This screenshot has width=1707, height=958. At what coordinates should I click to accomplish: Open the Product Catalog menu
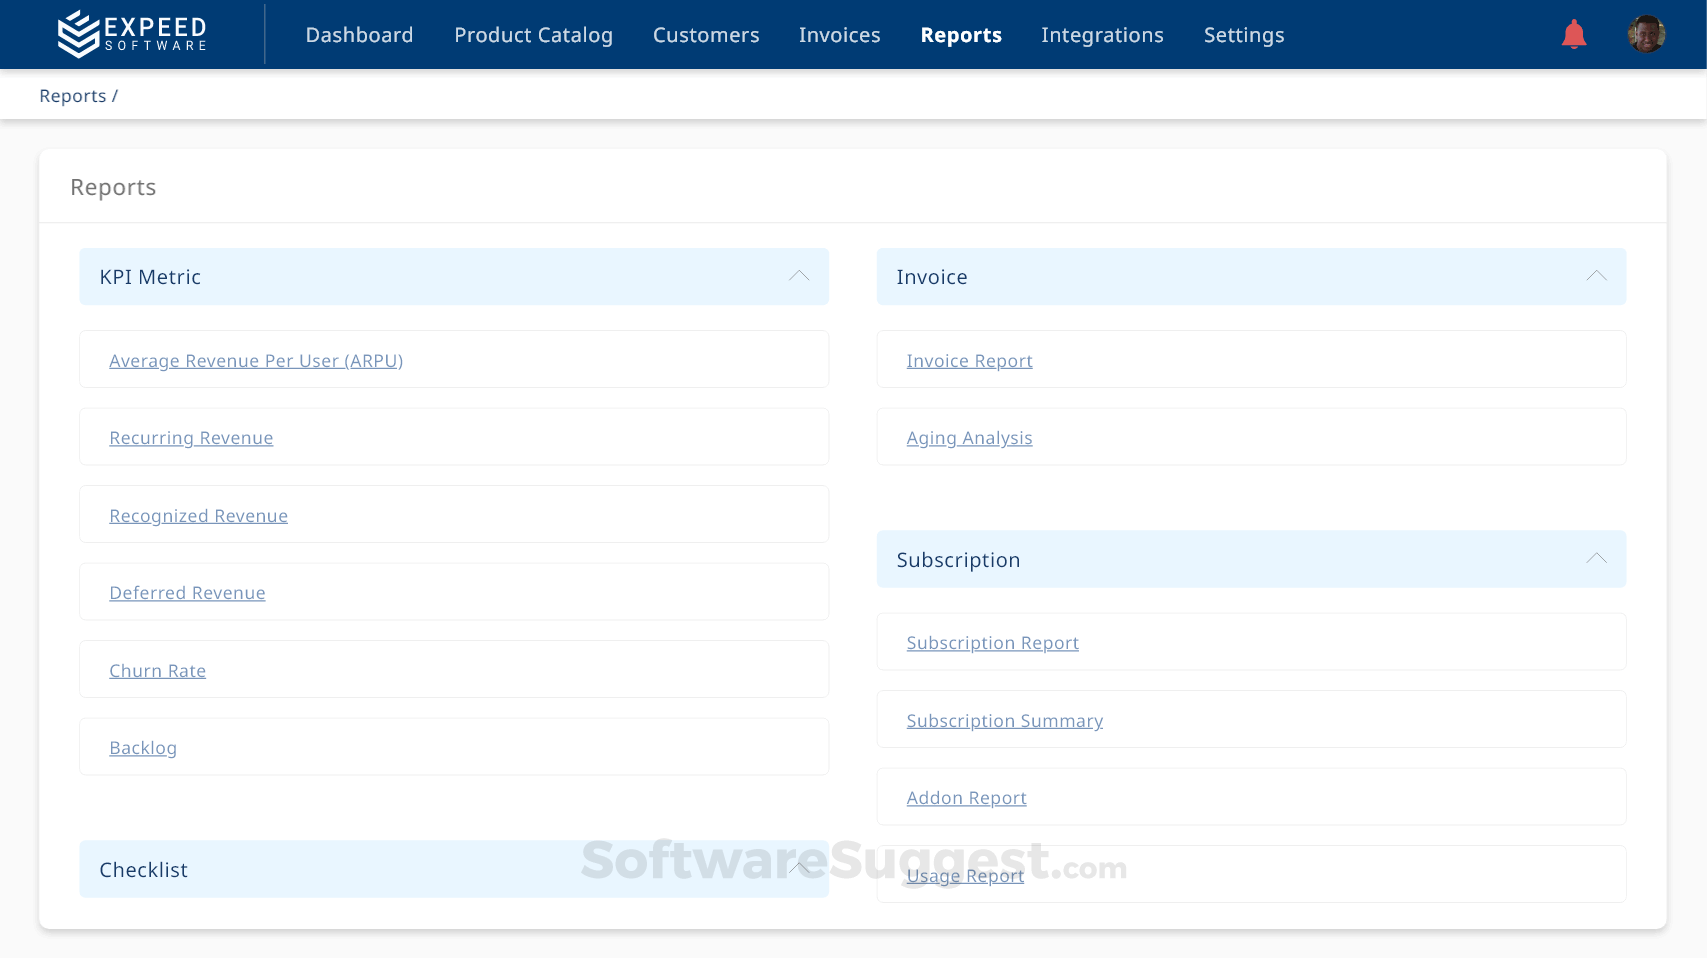click(533, 35)
